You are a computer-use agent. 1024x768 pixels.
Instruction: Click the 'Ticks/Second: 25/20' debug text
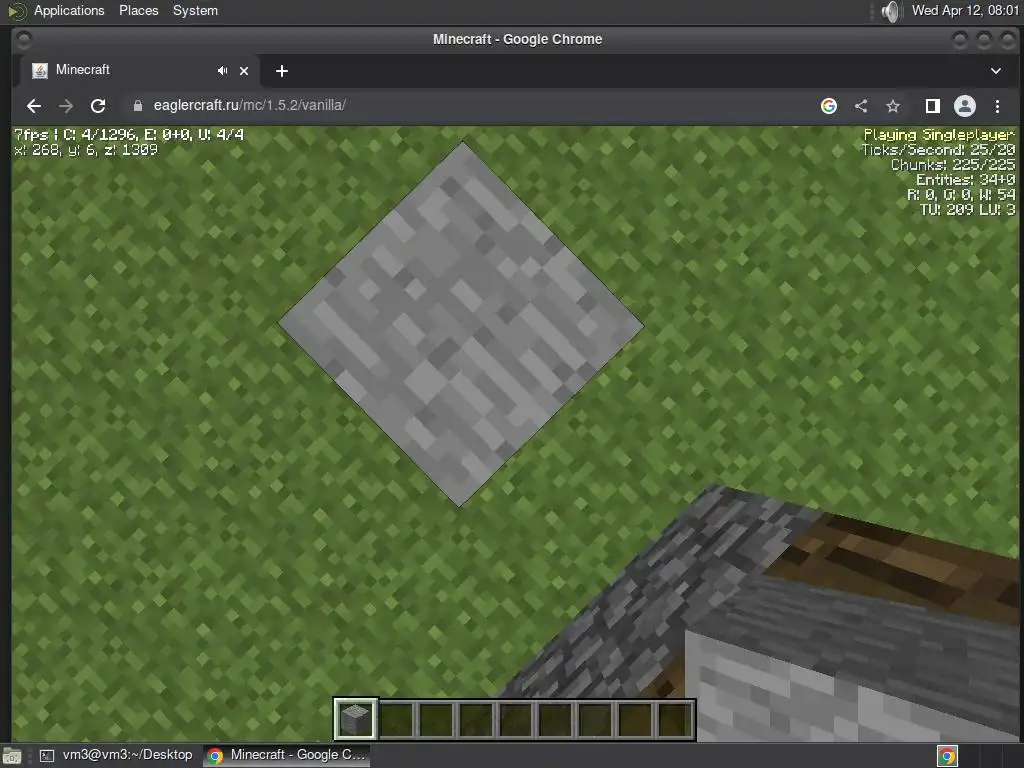(938, 150)
